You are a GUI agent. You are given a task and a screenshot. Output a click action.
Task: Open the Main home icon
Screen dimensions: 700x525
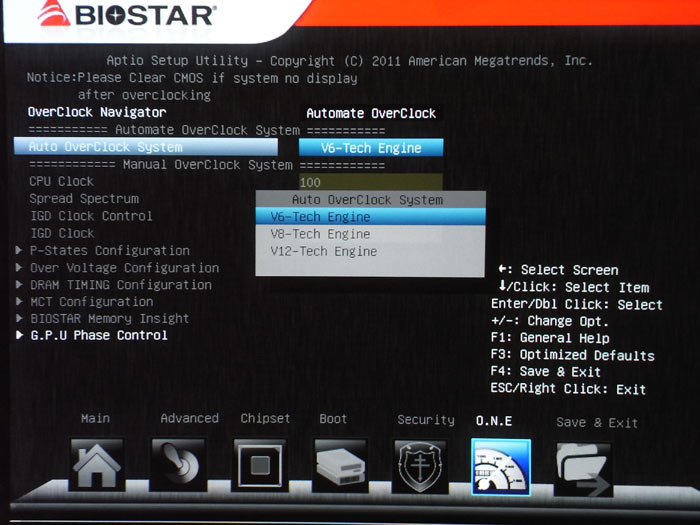click(96, 465)
